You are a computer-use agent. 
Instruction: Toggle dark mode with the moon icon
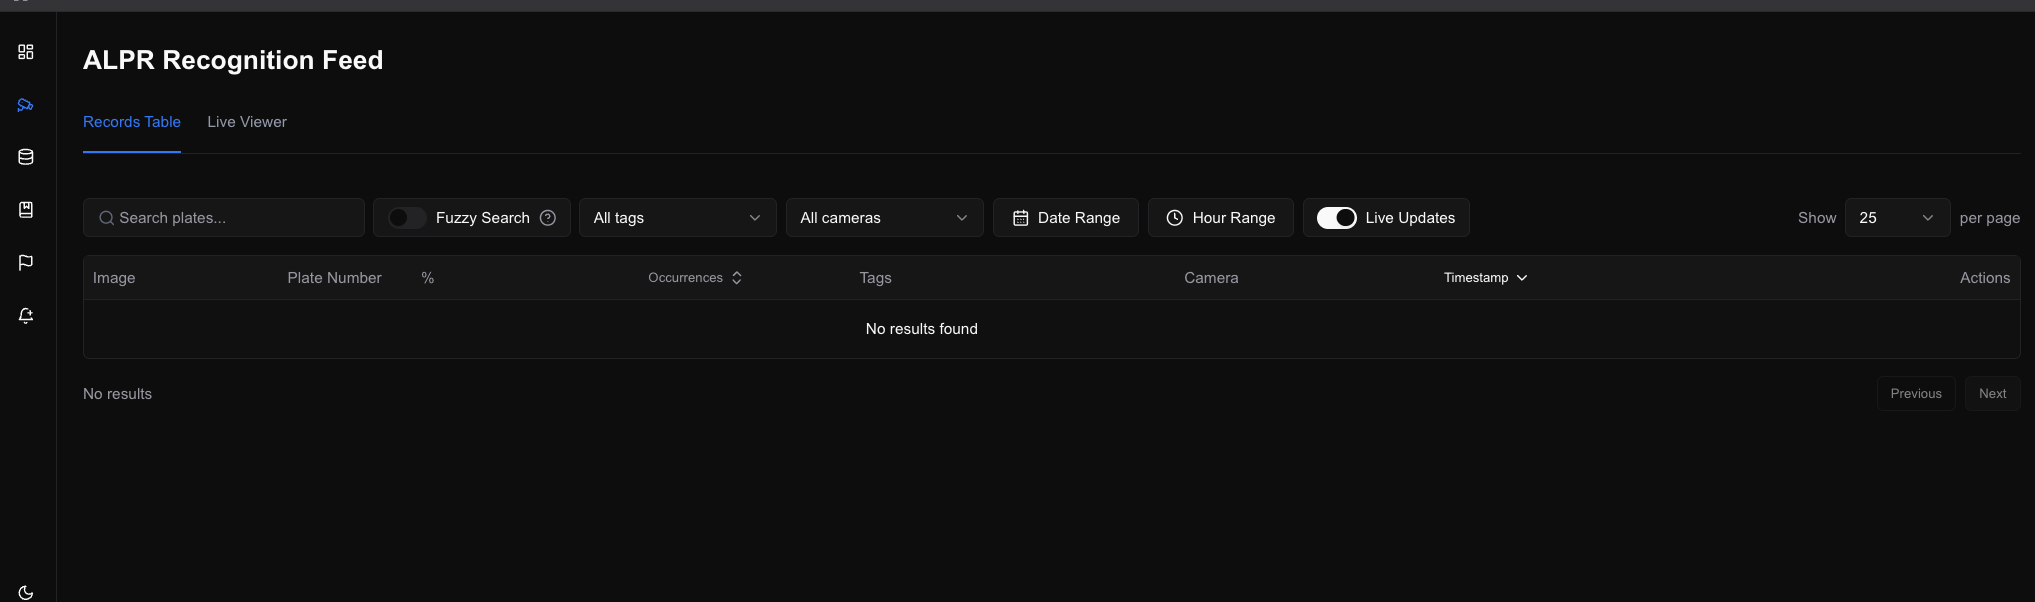pos(26,592)
